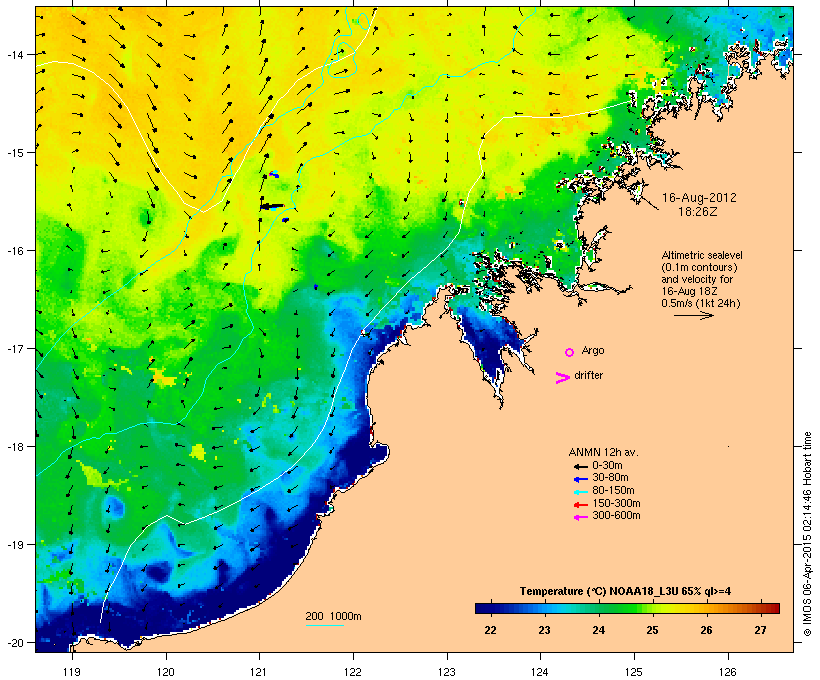Click the blue 30-80m legend arrow
The width and height of the screenshot is (820, 680).
click(581, 479)
